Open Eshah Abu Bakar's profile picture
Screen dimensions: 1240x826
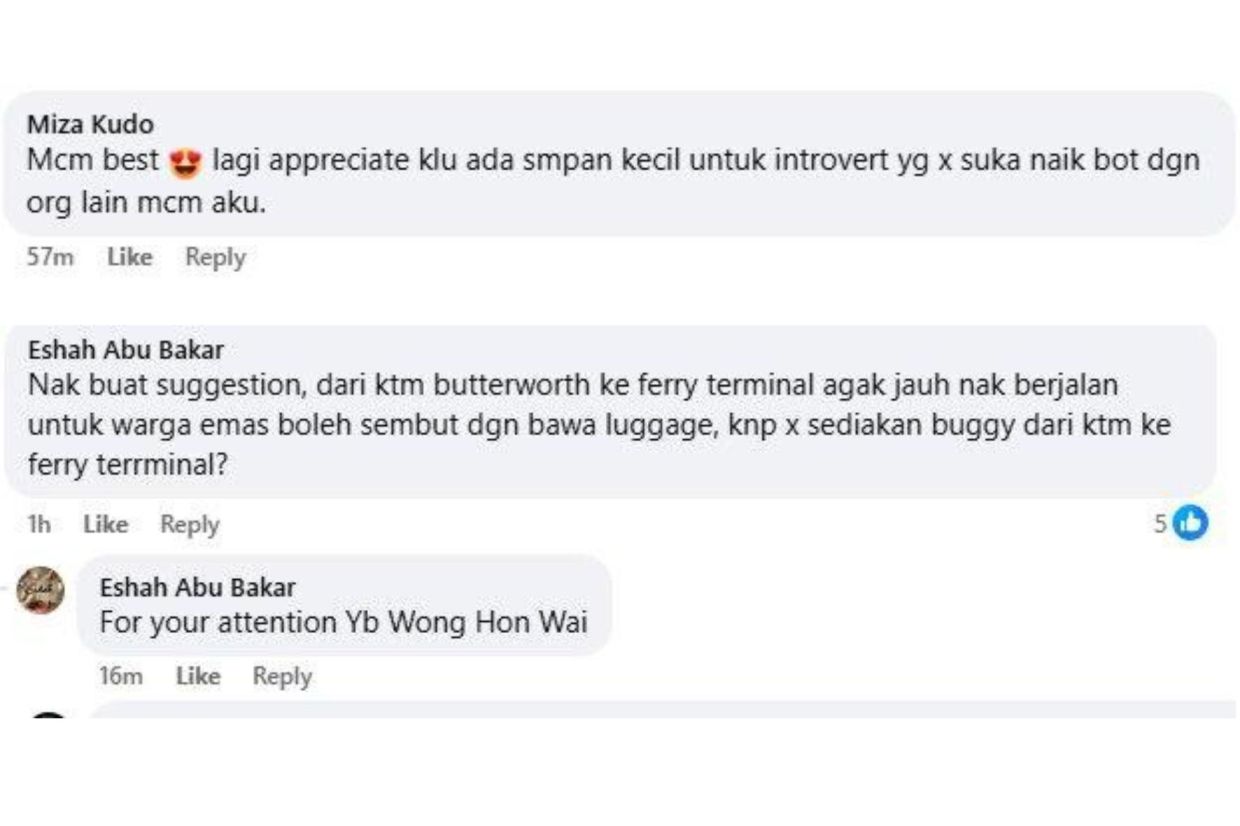[41, 590]
